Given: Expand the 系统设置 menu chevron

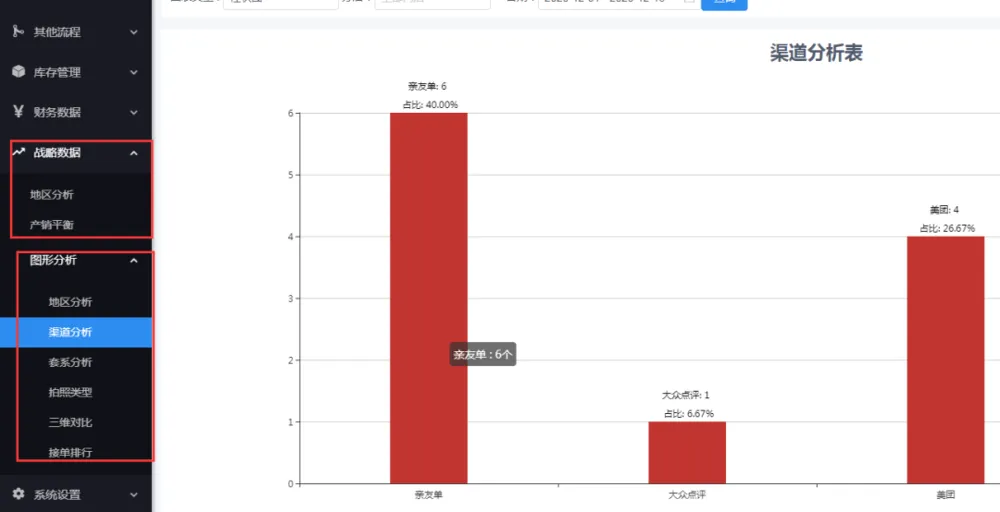Looking at the screenshot, I should coord(134,494).
